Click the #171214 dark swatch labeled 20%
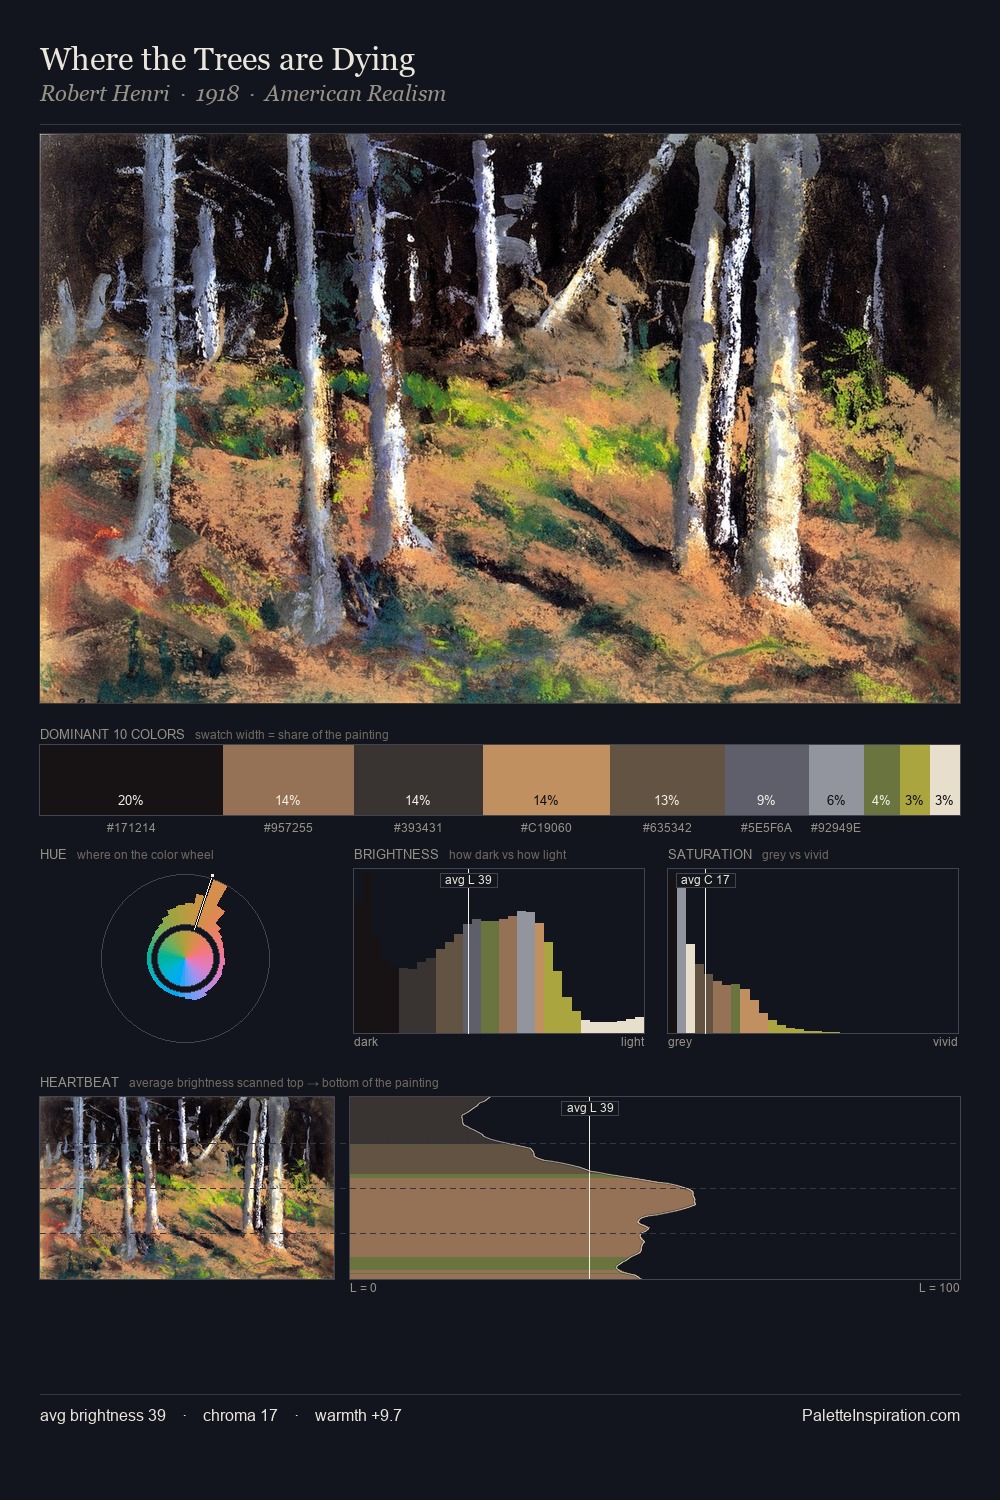Viewport: 1000px width, 1500px height. click(x=131, y=780)
